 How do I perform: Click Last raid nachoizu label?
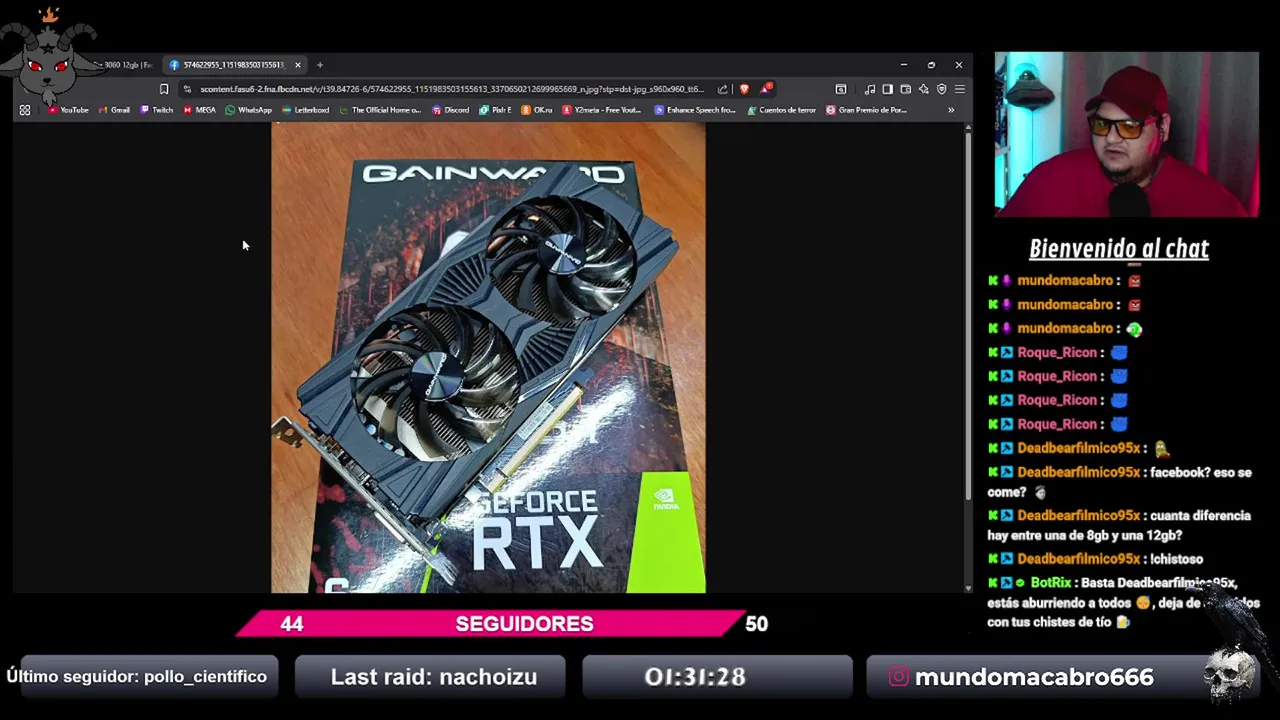coord(434,677)
